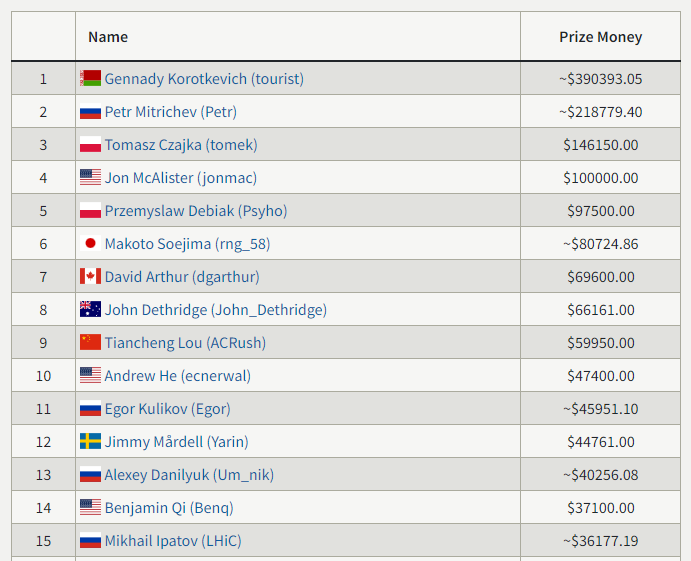Open Alexey Danilyuk (Um_nik) link
The image size is (691, 561).
[x=189, y=475]
